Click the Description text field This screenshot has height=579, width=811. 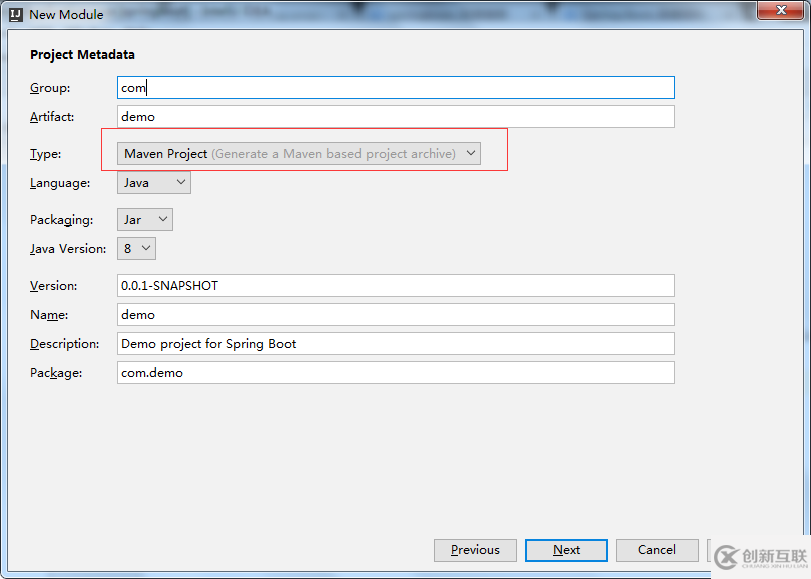coord(396,344)
